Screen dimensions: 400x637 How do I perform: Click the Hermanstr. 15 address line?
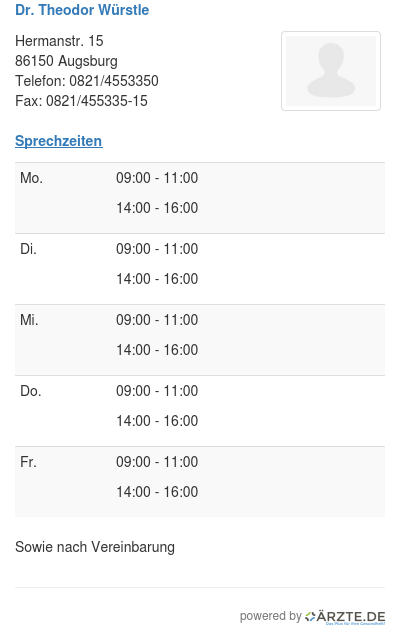(x=59, y=41)
